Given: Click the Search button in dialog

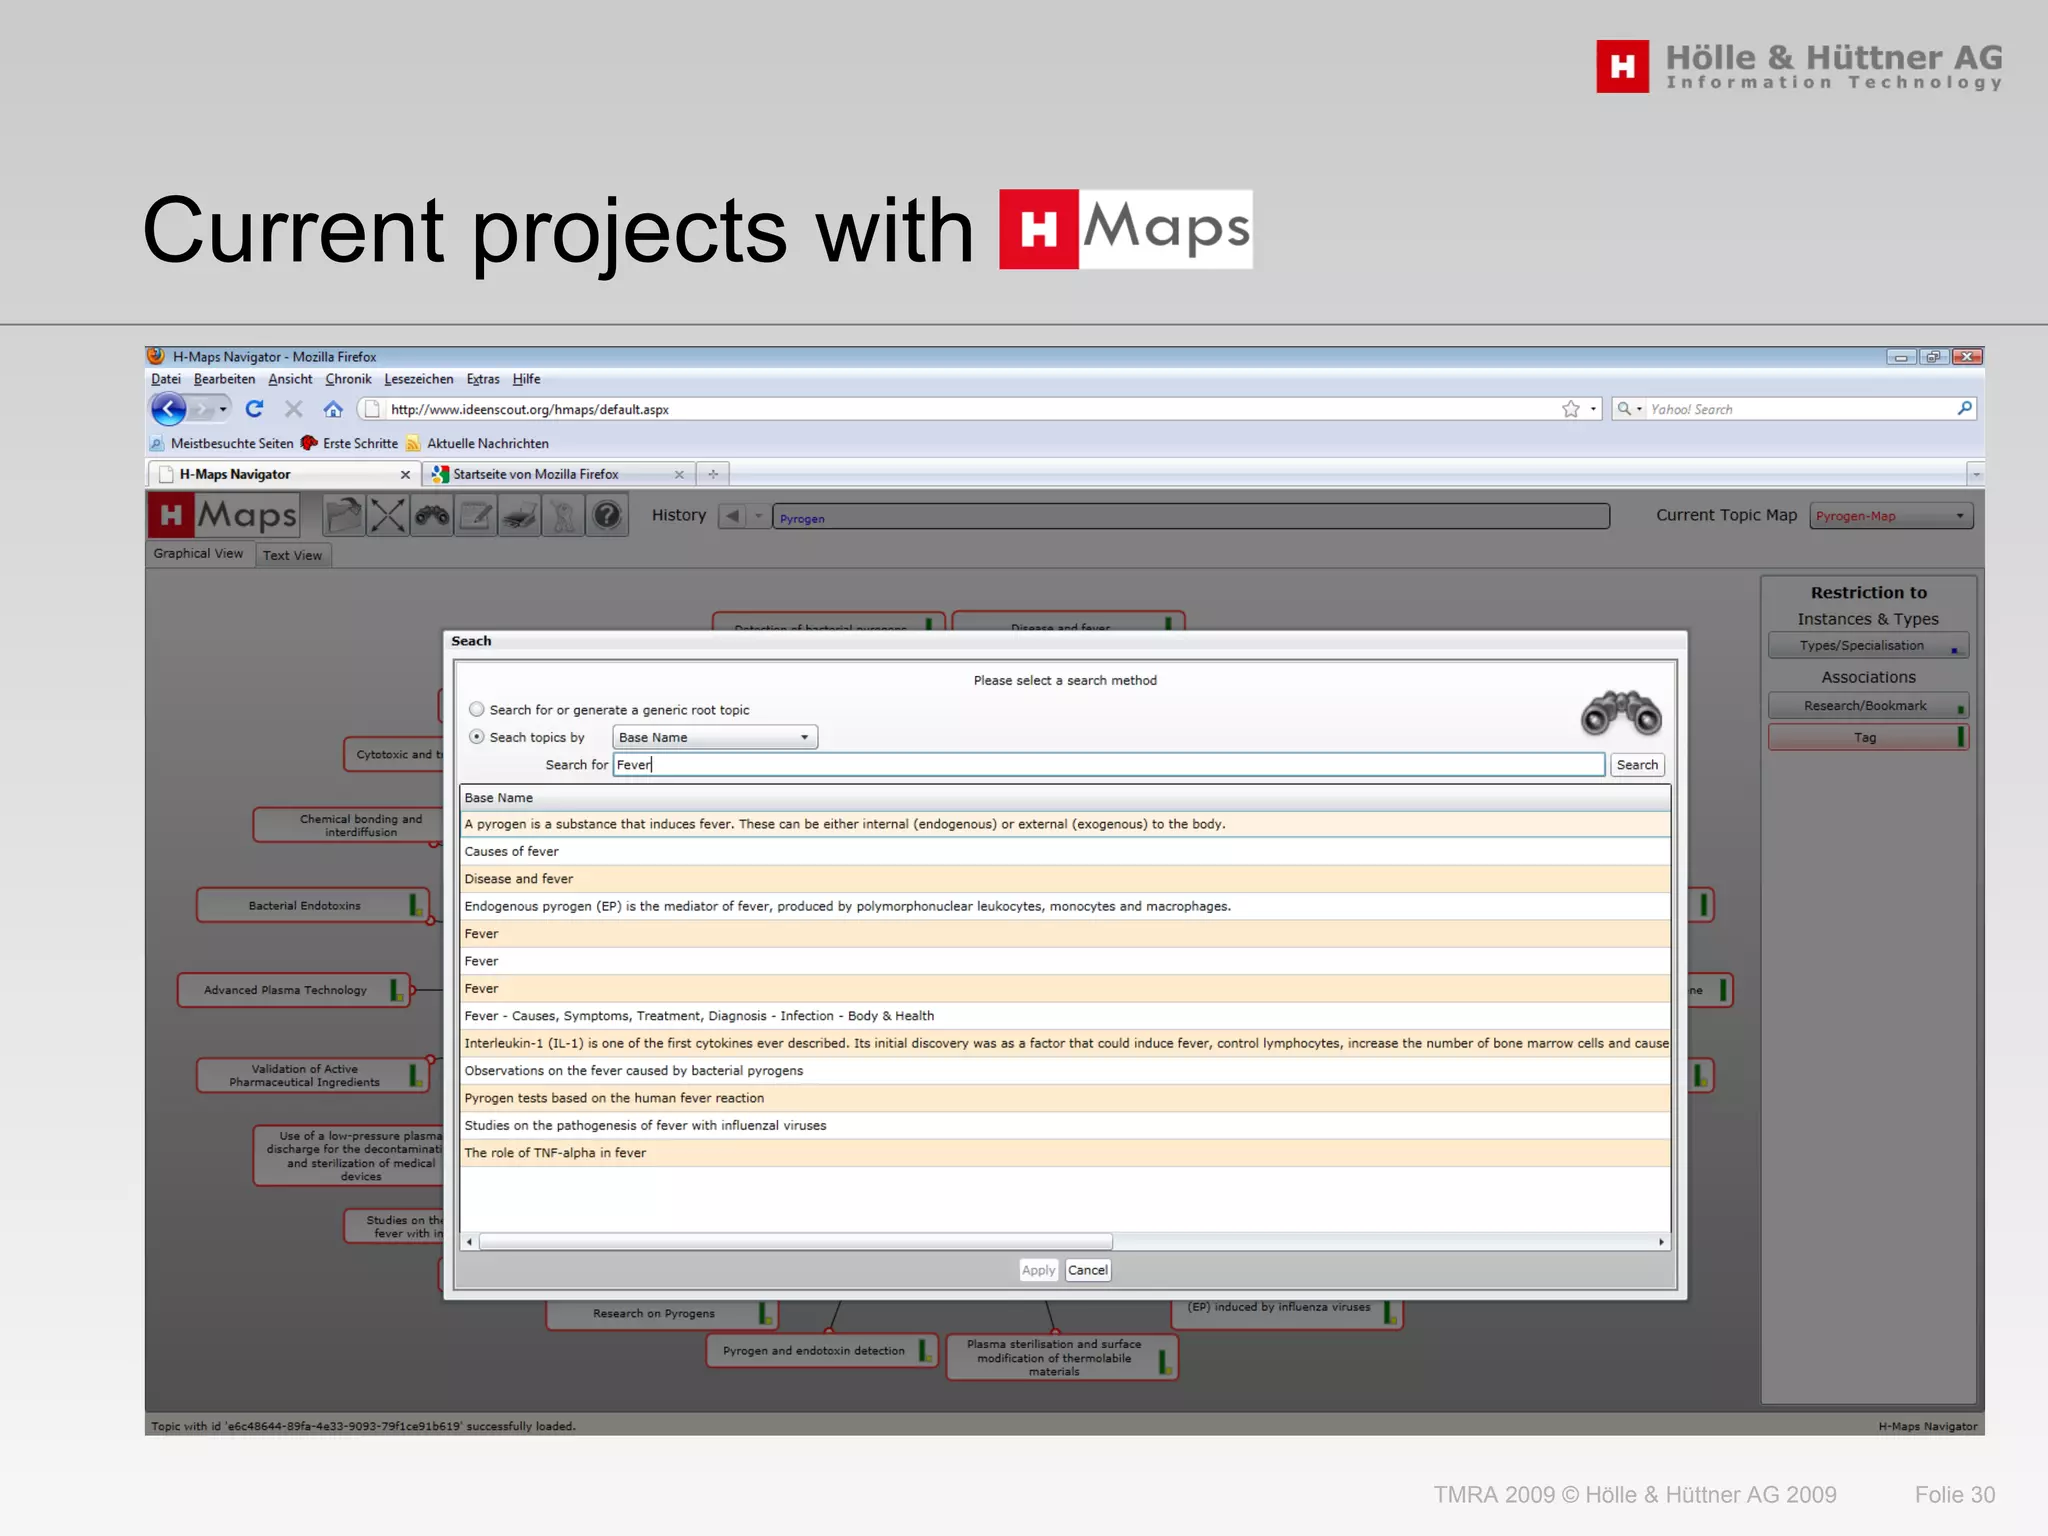Looking at the screenshot, I should [x=1637, y=765].
